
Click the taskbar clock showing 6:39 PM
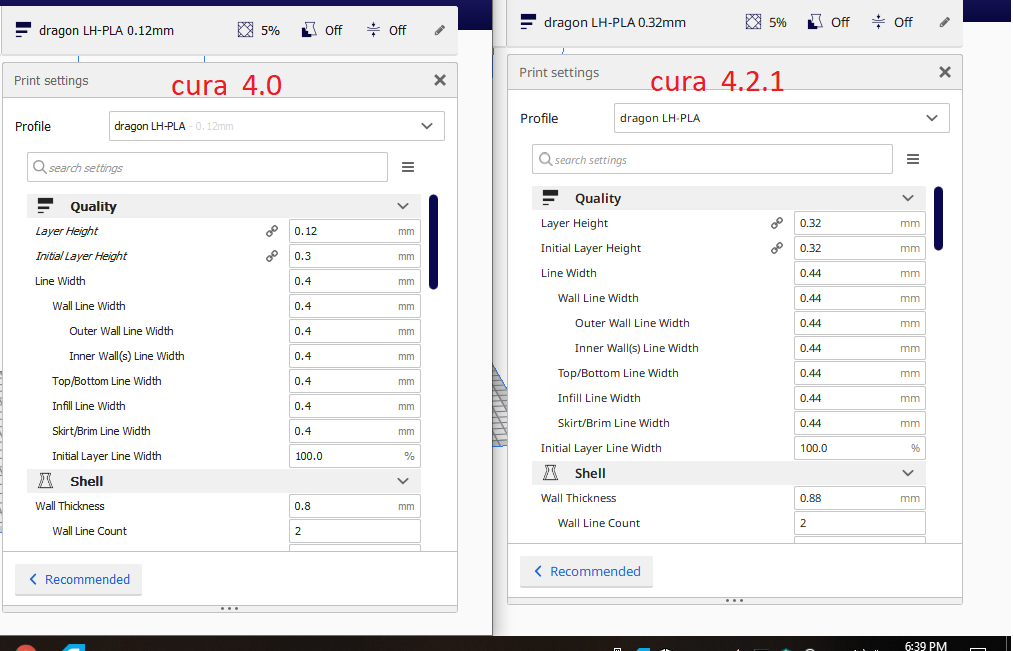tap(925, 645)
